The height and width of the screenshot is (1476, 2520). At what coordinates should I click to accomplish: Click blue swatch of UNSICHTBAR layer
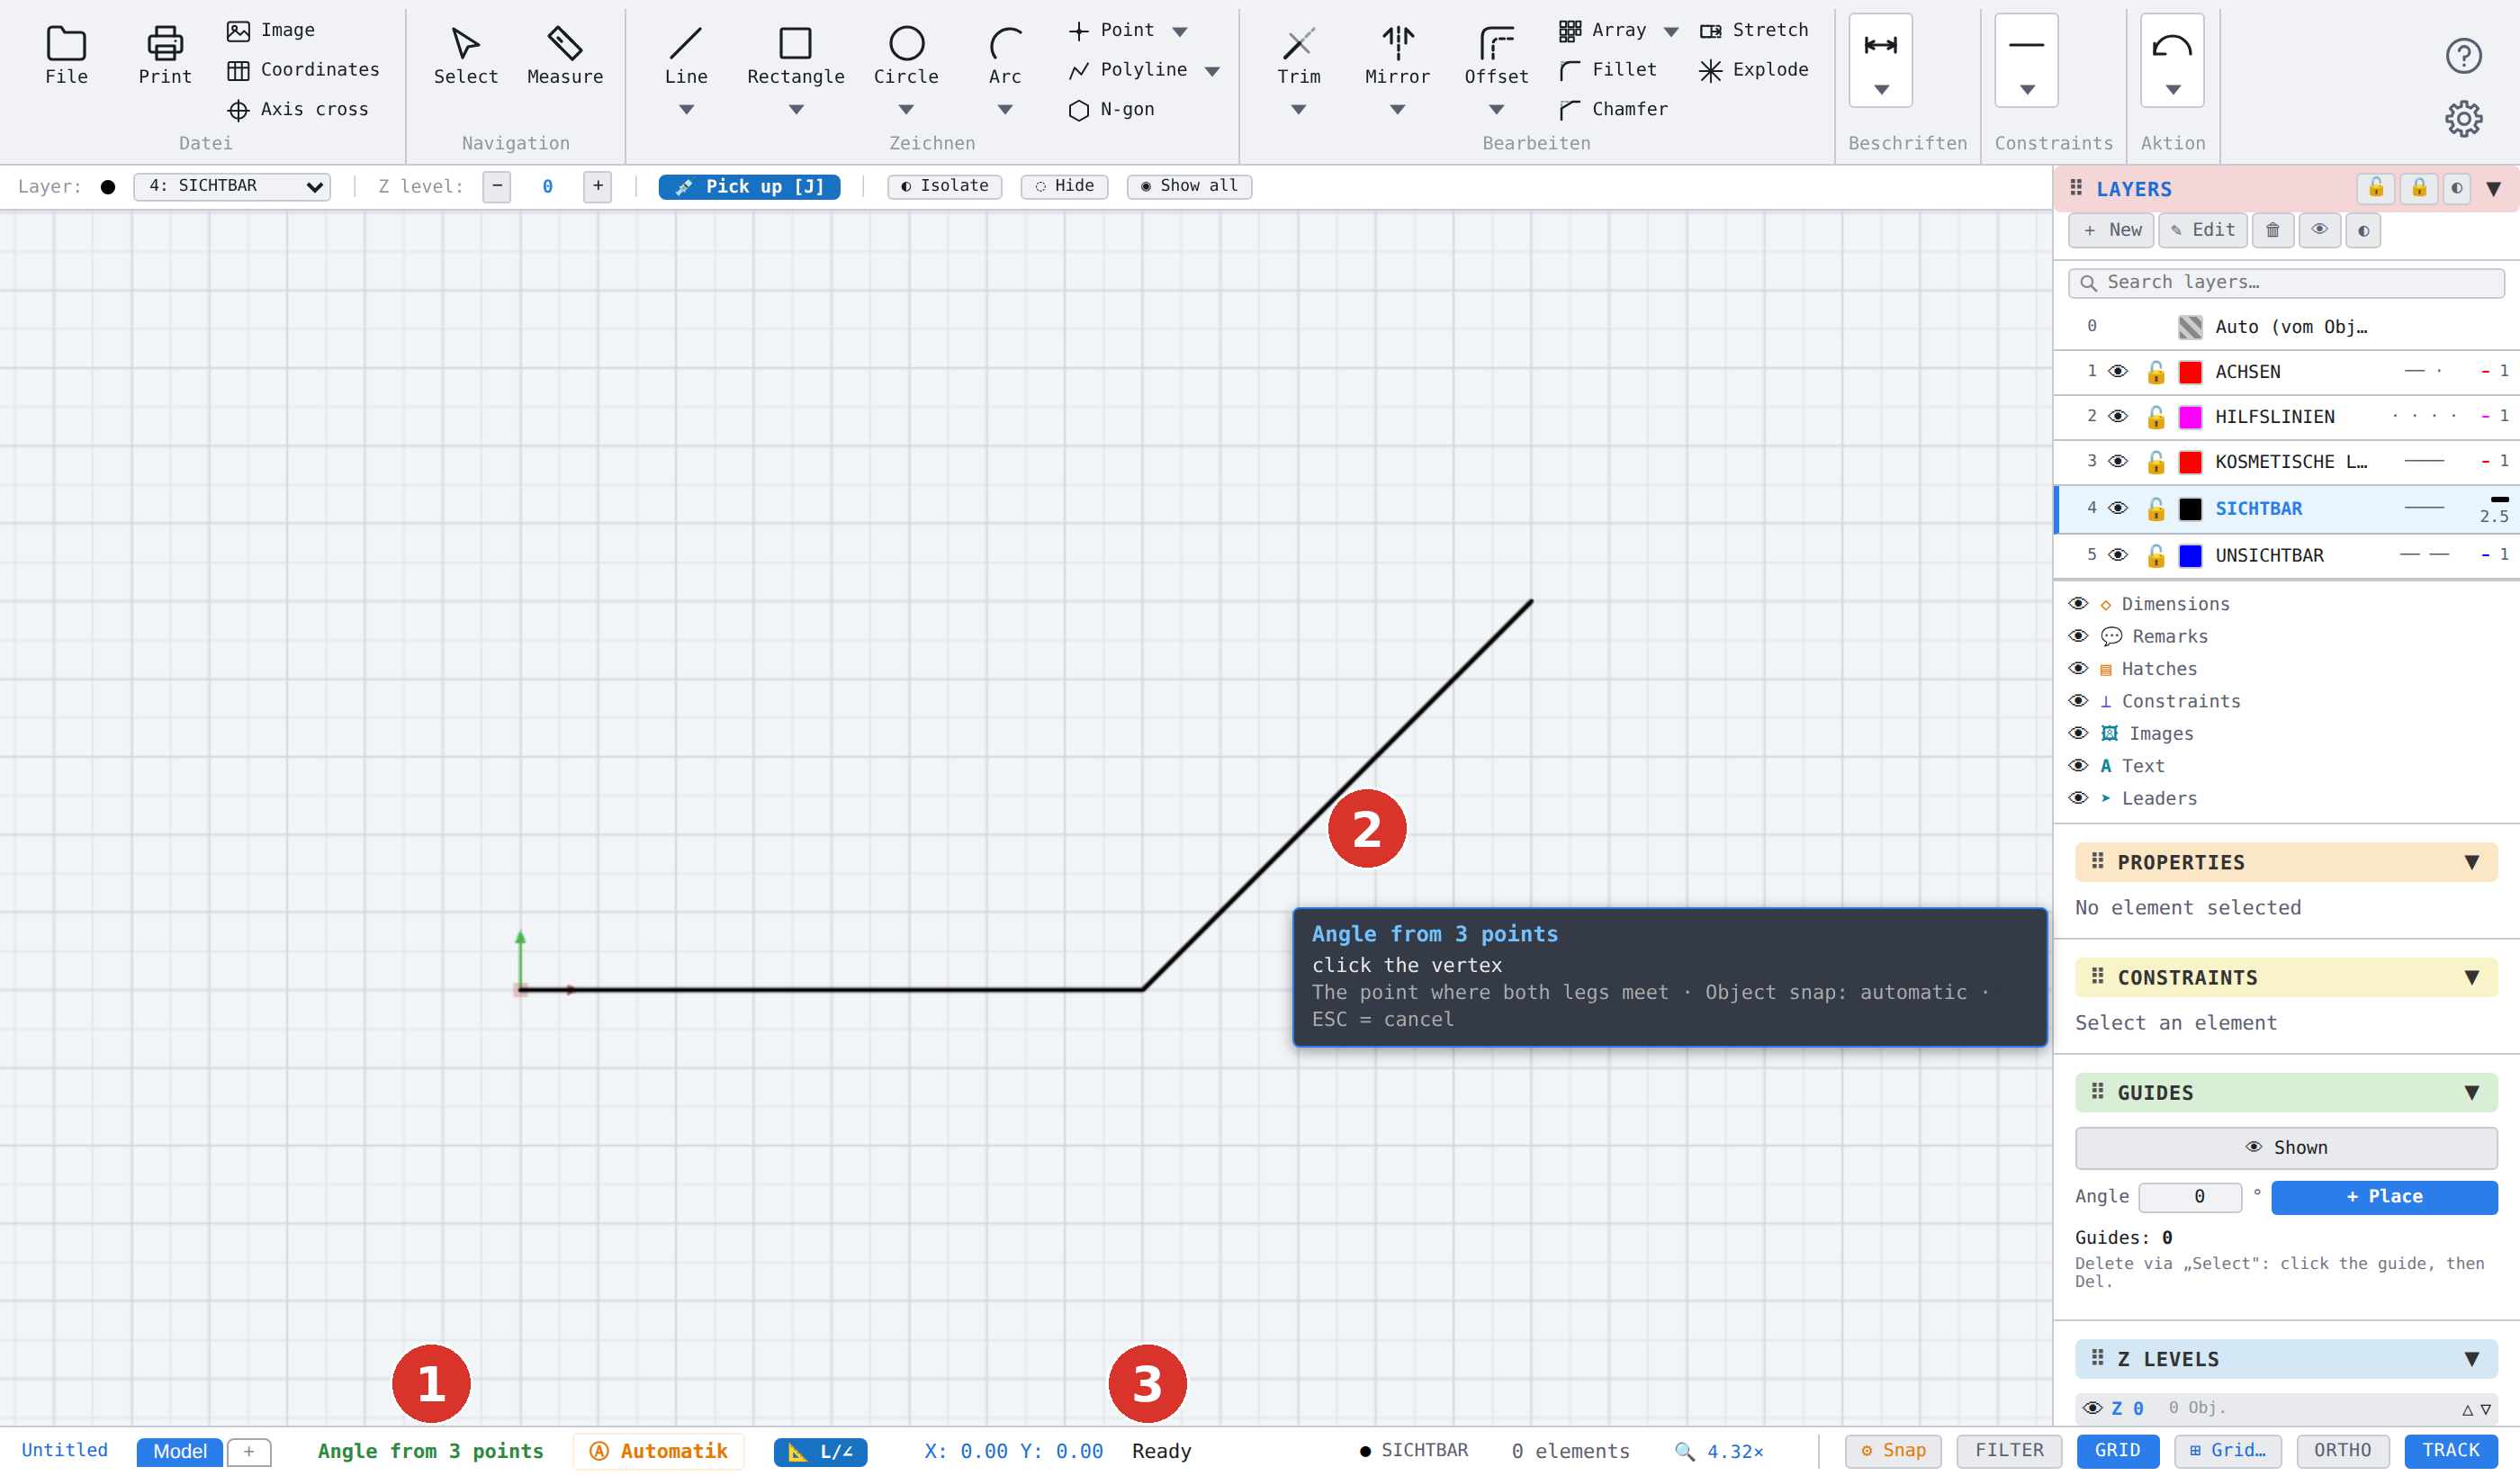click(x=2190, y=556)
